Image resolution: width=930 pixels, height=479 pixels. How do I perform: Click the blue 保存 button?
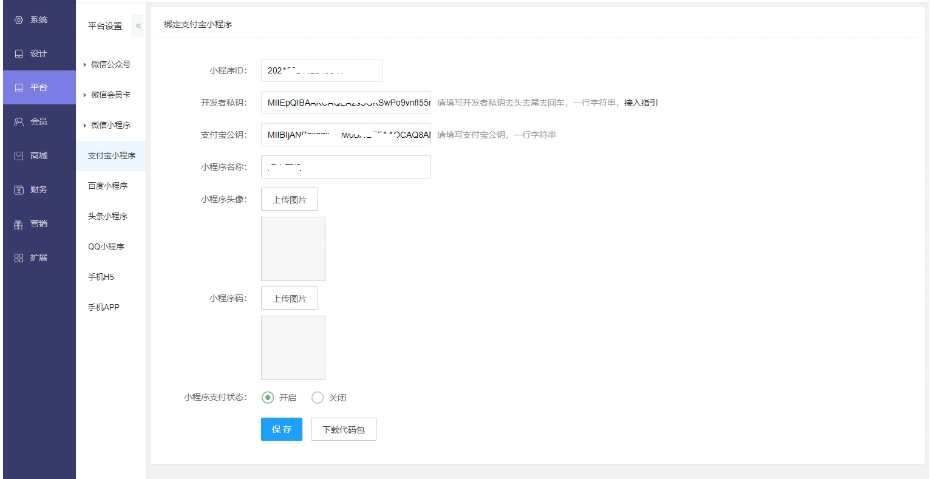click(x=282, y=429)
